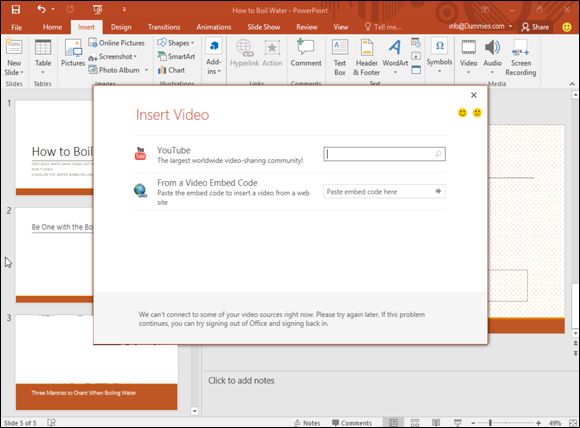Switch to Reading View
The width and height of the screenshot is (580, 428).
point(436,422)
